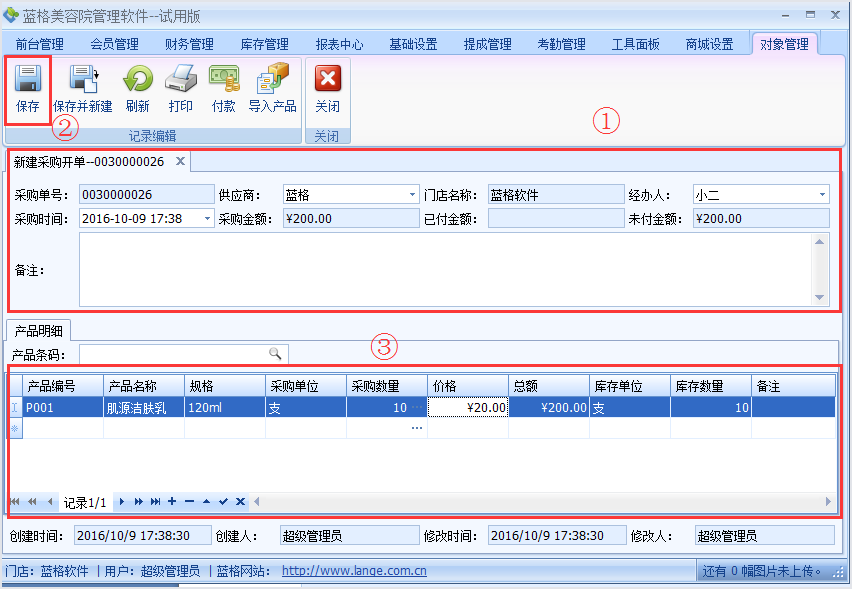
Task: Click the 采购单号 field
Action: pos(147,195)
